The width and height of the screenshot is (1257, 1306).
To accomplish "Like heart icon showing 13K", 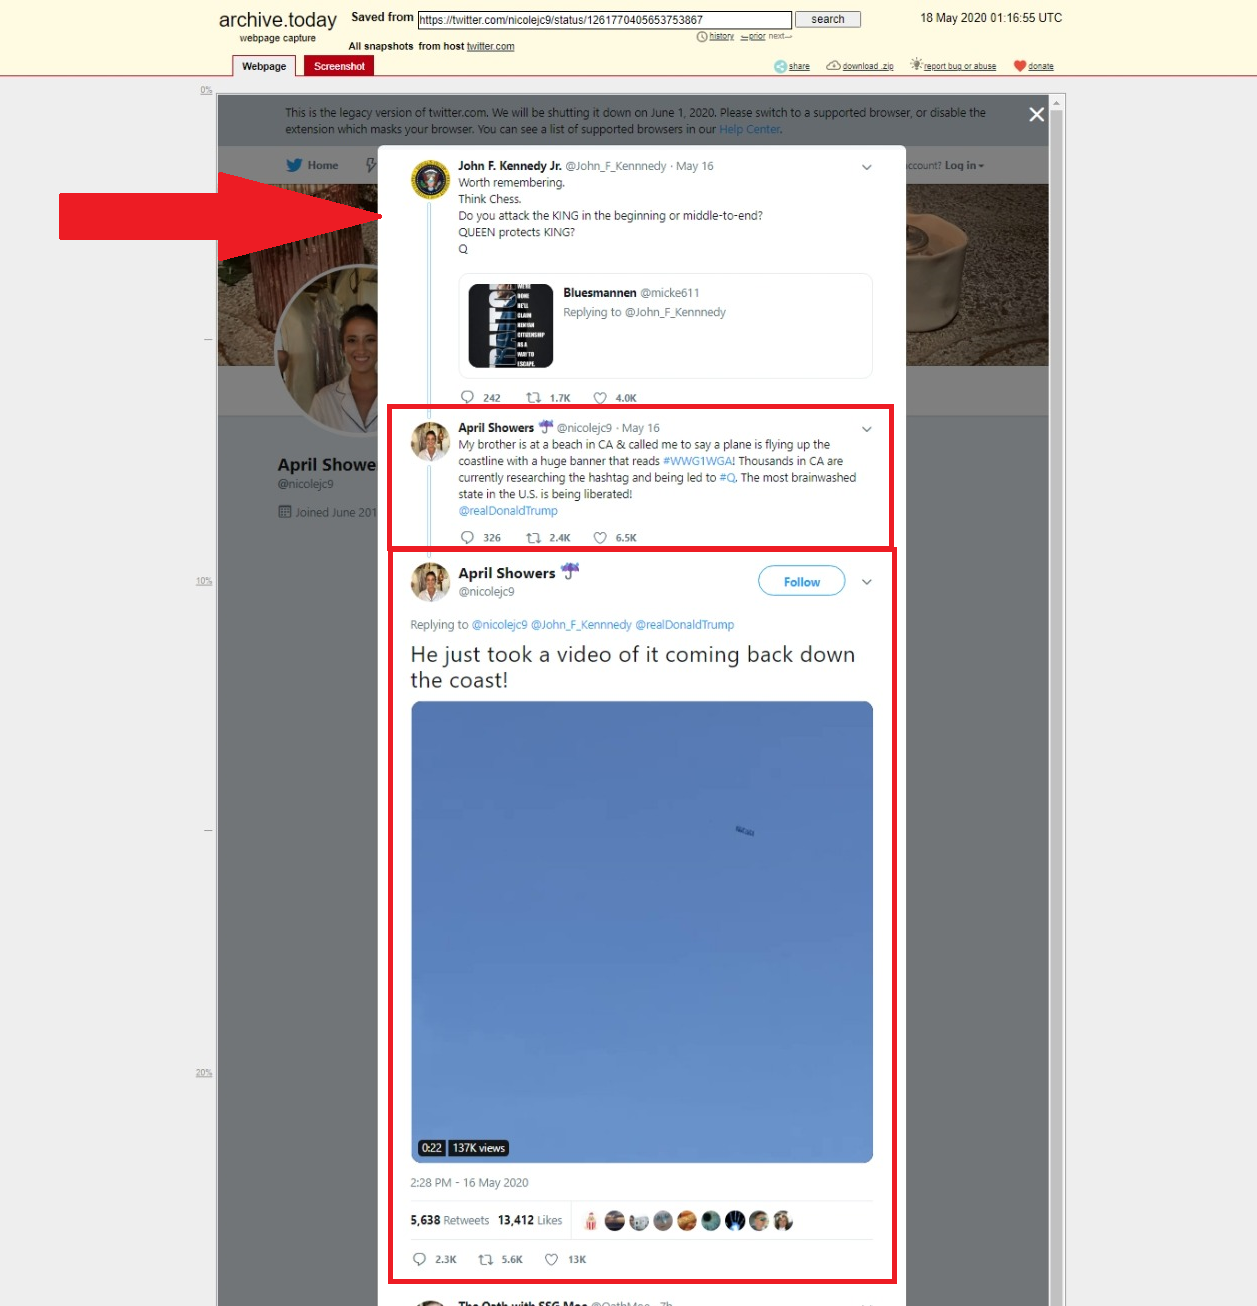I will [551, 1259].
